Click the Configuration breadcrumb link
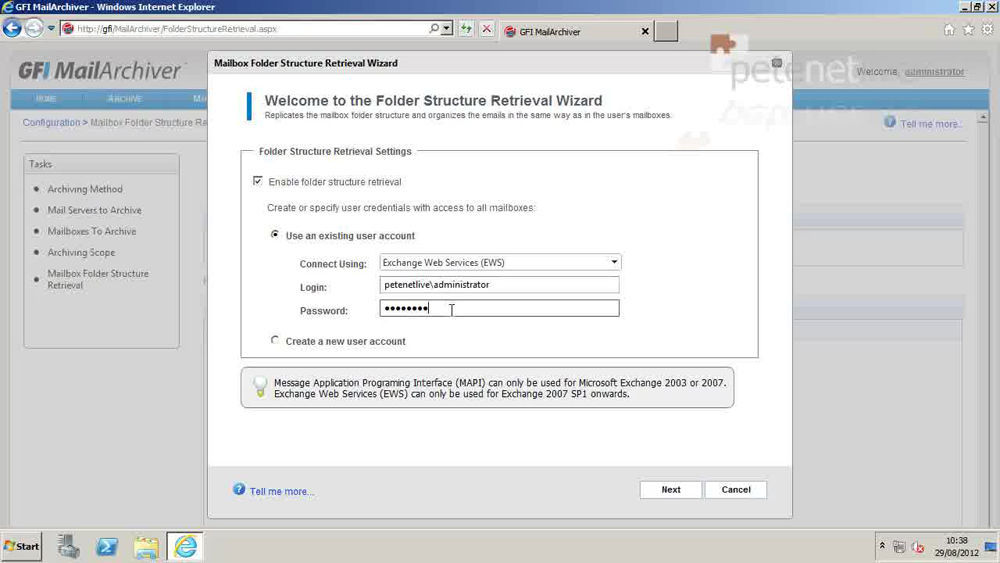Viewport: 1000px width, 563px height. point(51,122)
